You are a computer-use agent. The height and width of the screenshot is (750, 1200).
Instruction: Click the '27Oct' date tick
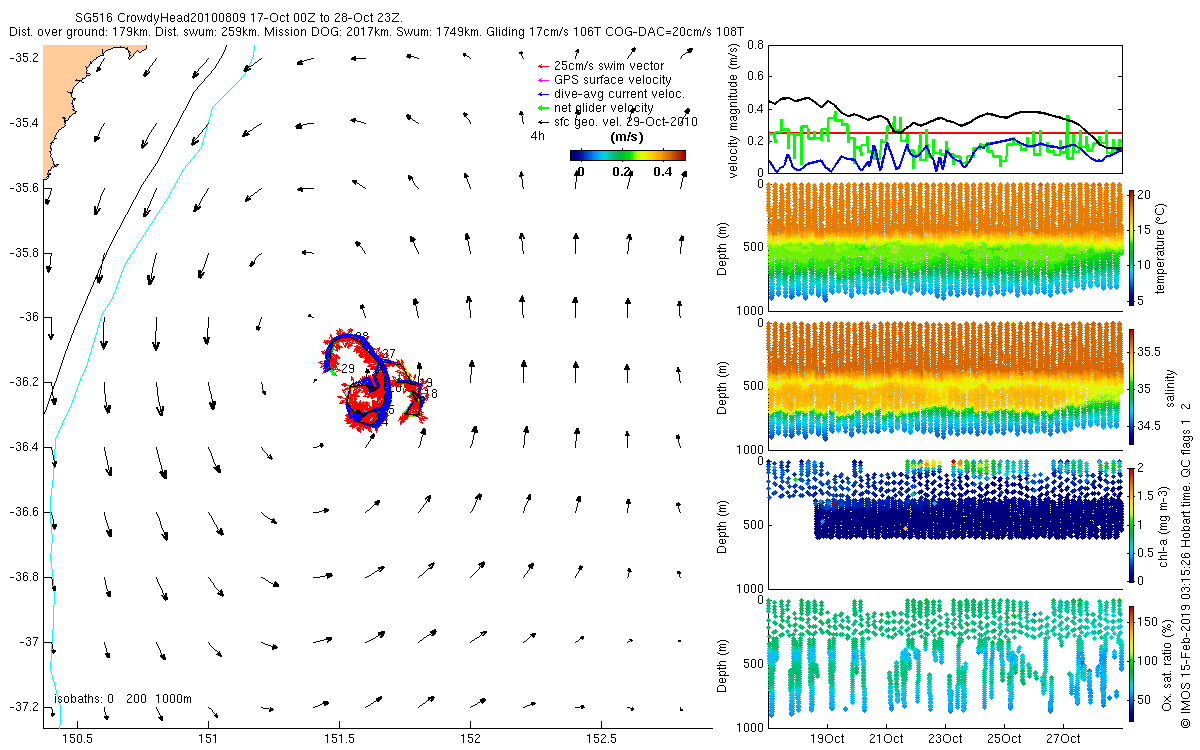1063,739
